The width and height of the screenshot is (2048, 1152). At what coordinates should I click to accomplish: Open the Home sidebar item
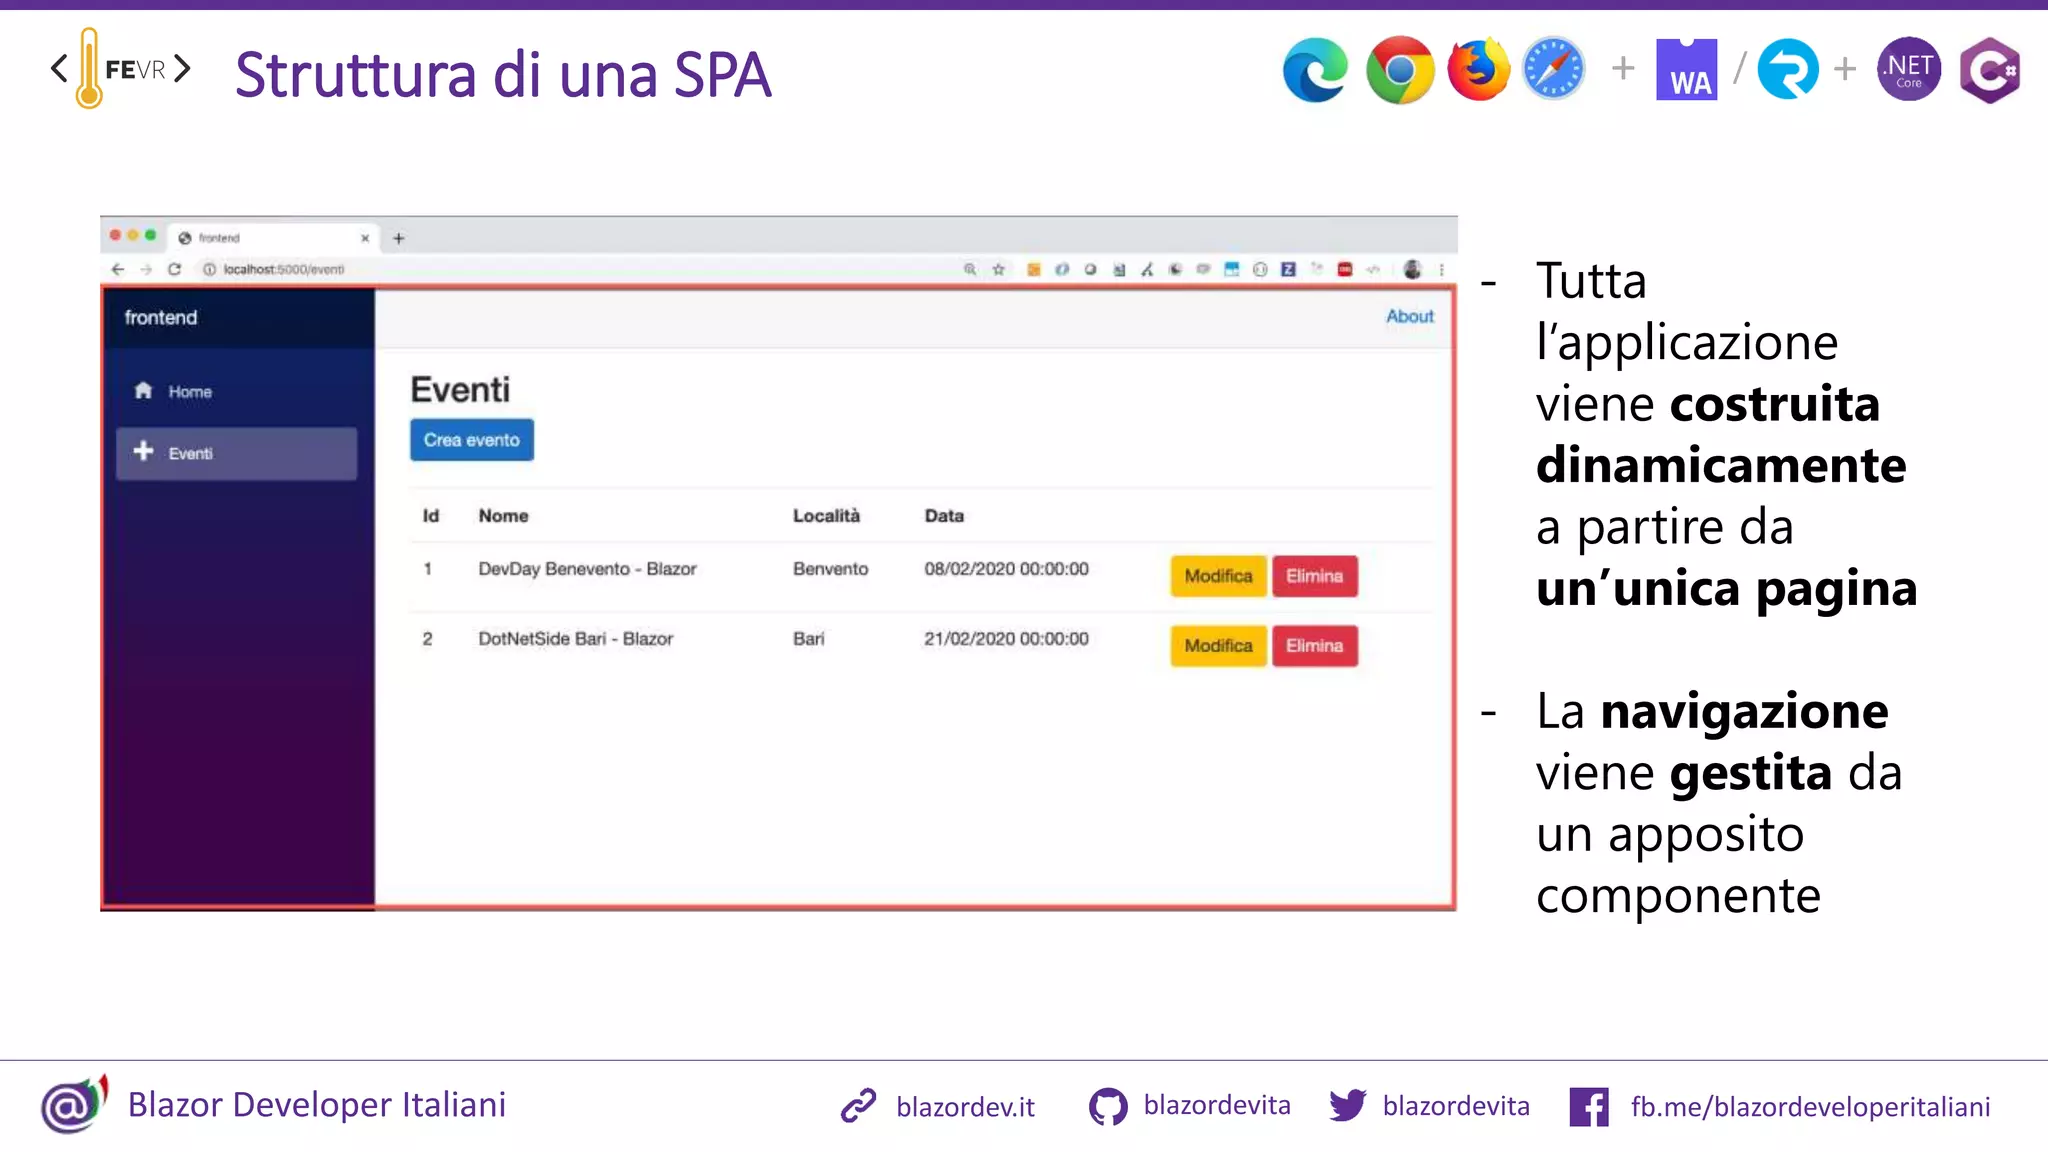pyautogui.click(x=236, y=392)
